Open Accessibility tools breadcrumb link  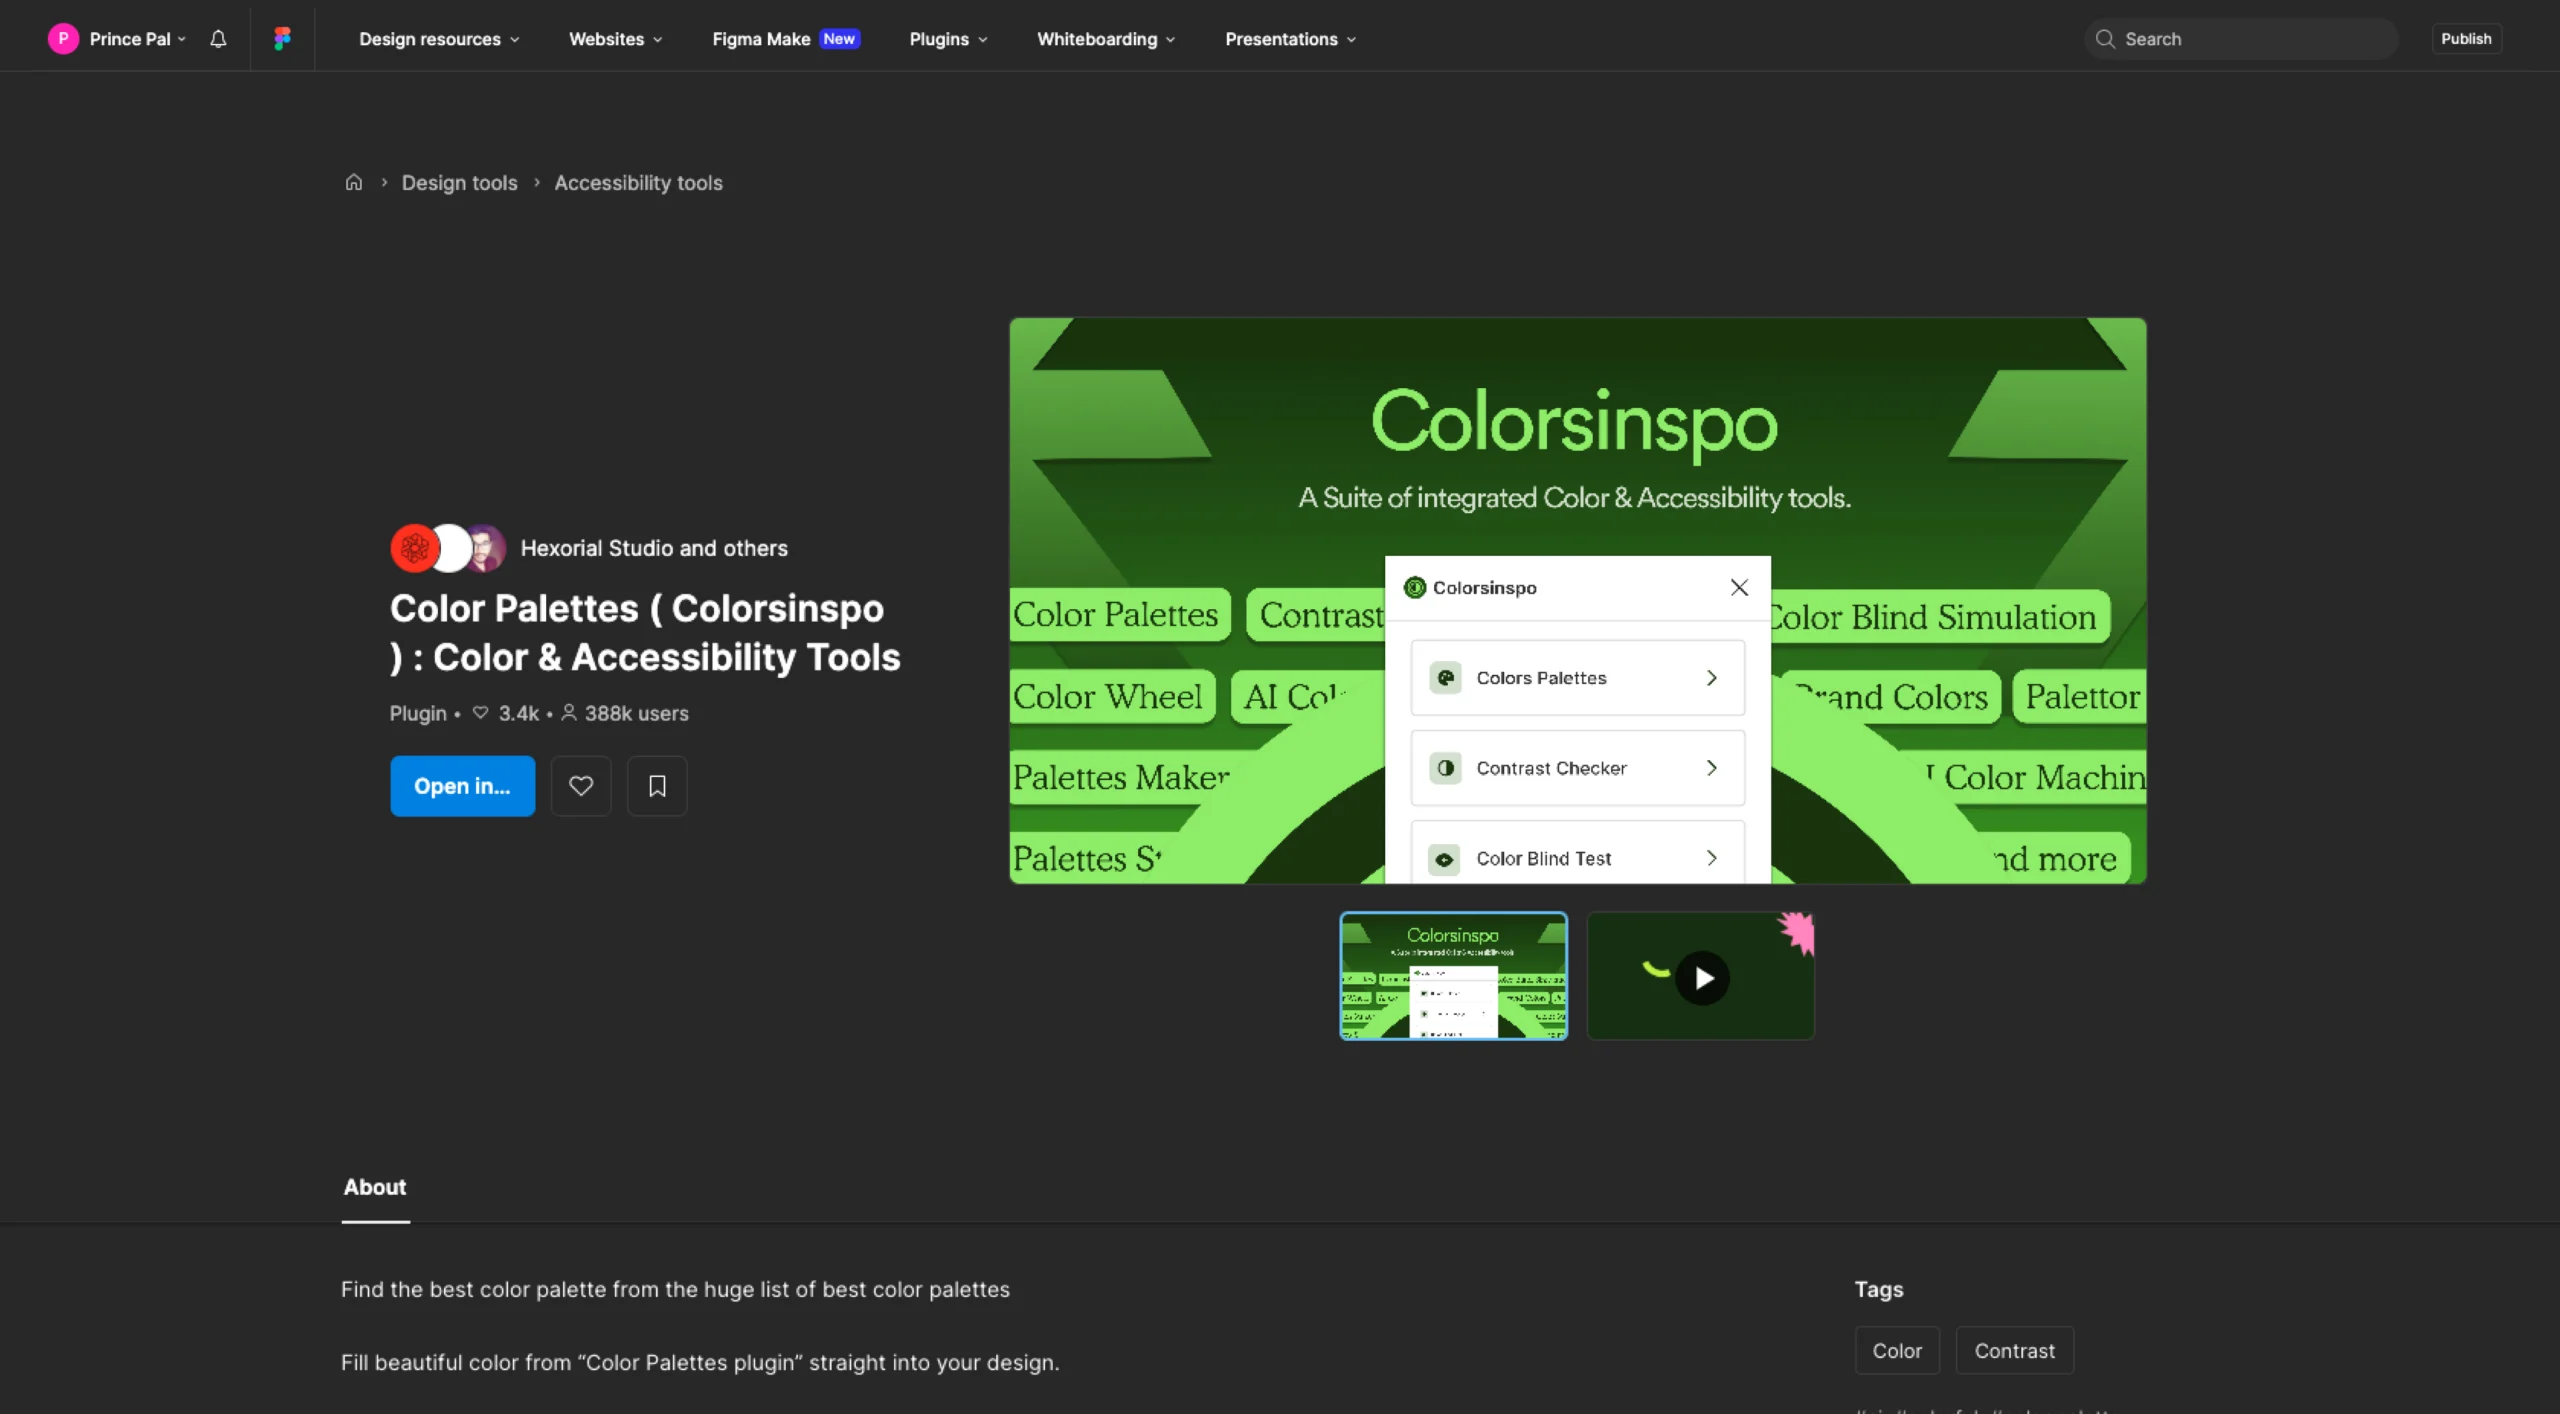pos(638,183)
